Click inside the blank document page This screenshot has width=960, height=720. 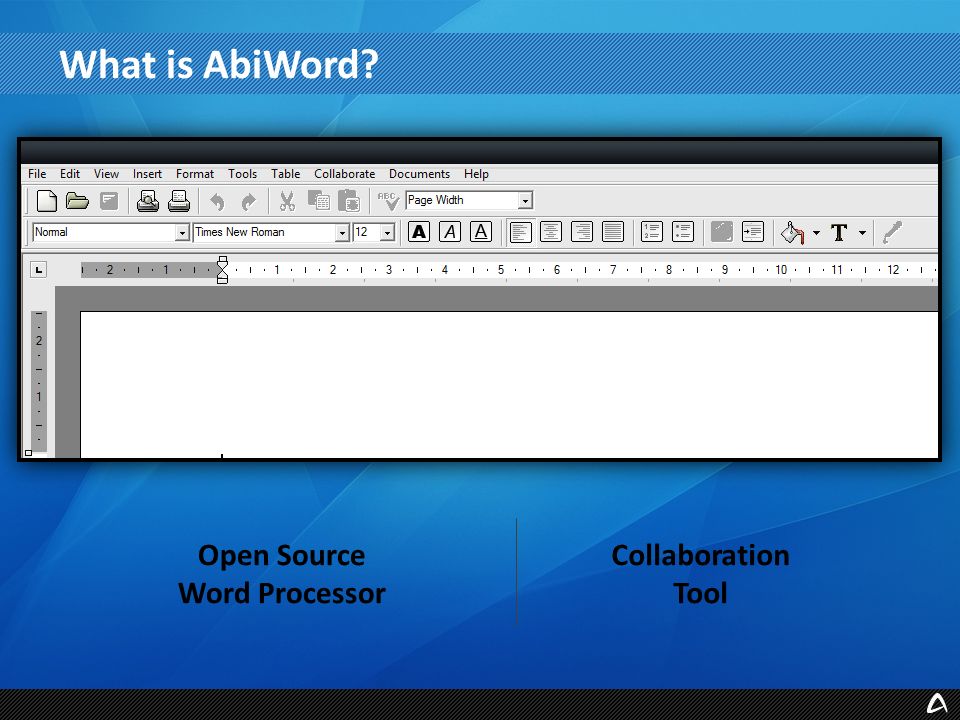[x=509, y=384]
